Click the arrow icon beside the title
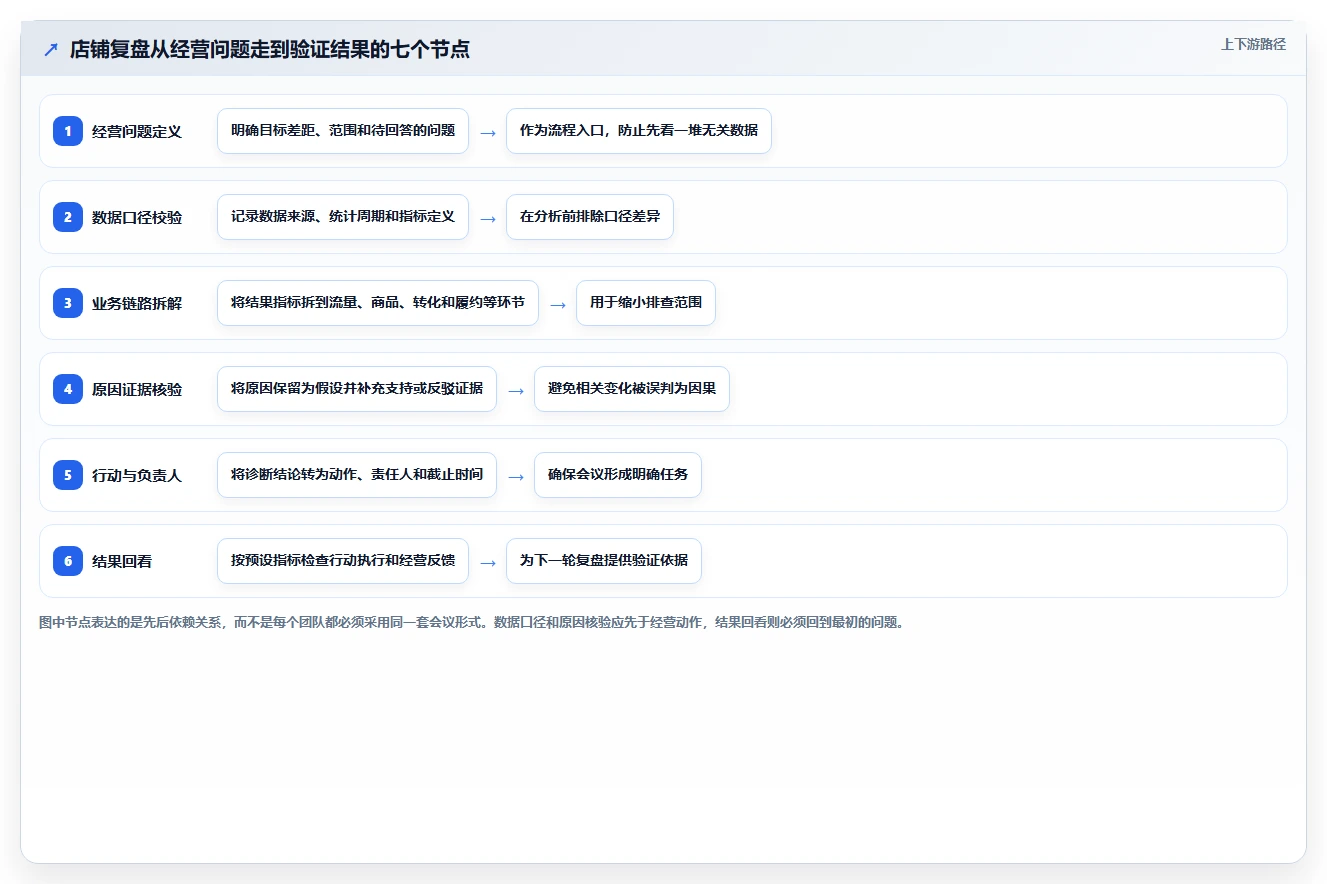1327x884 pixels. [51, 49]
